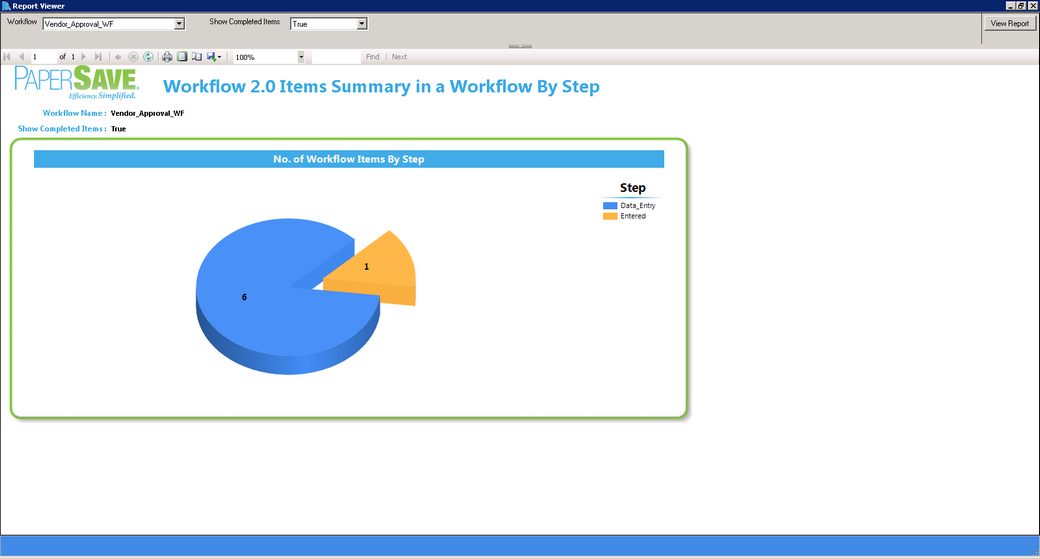Click back to parent report arrow

pos(118,57)
